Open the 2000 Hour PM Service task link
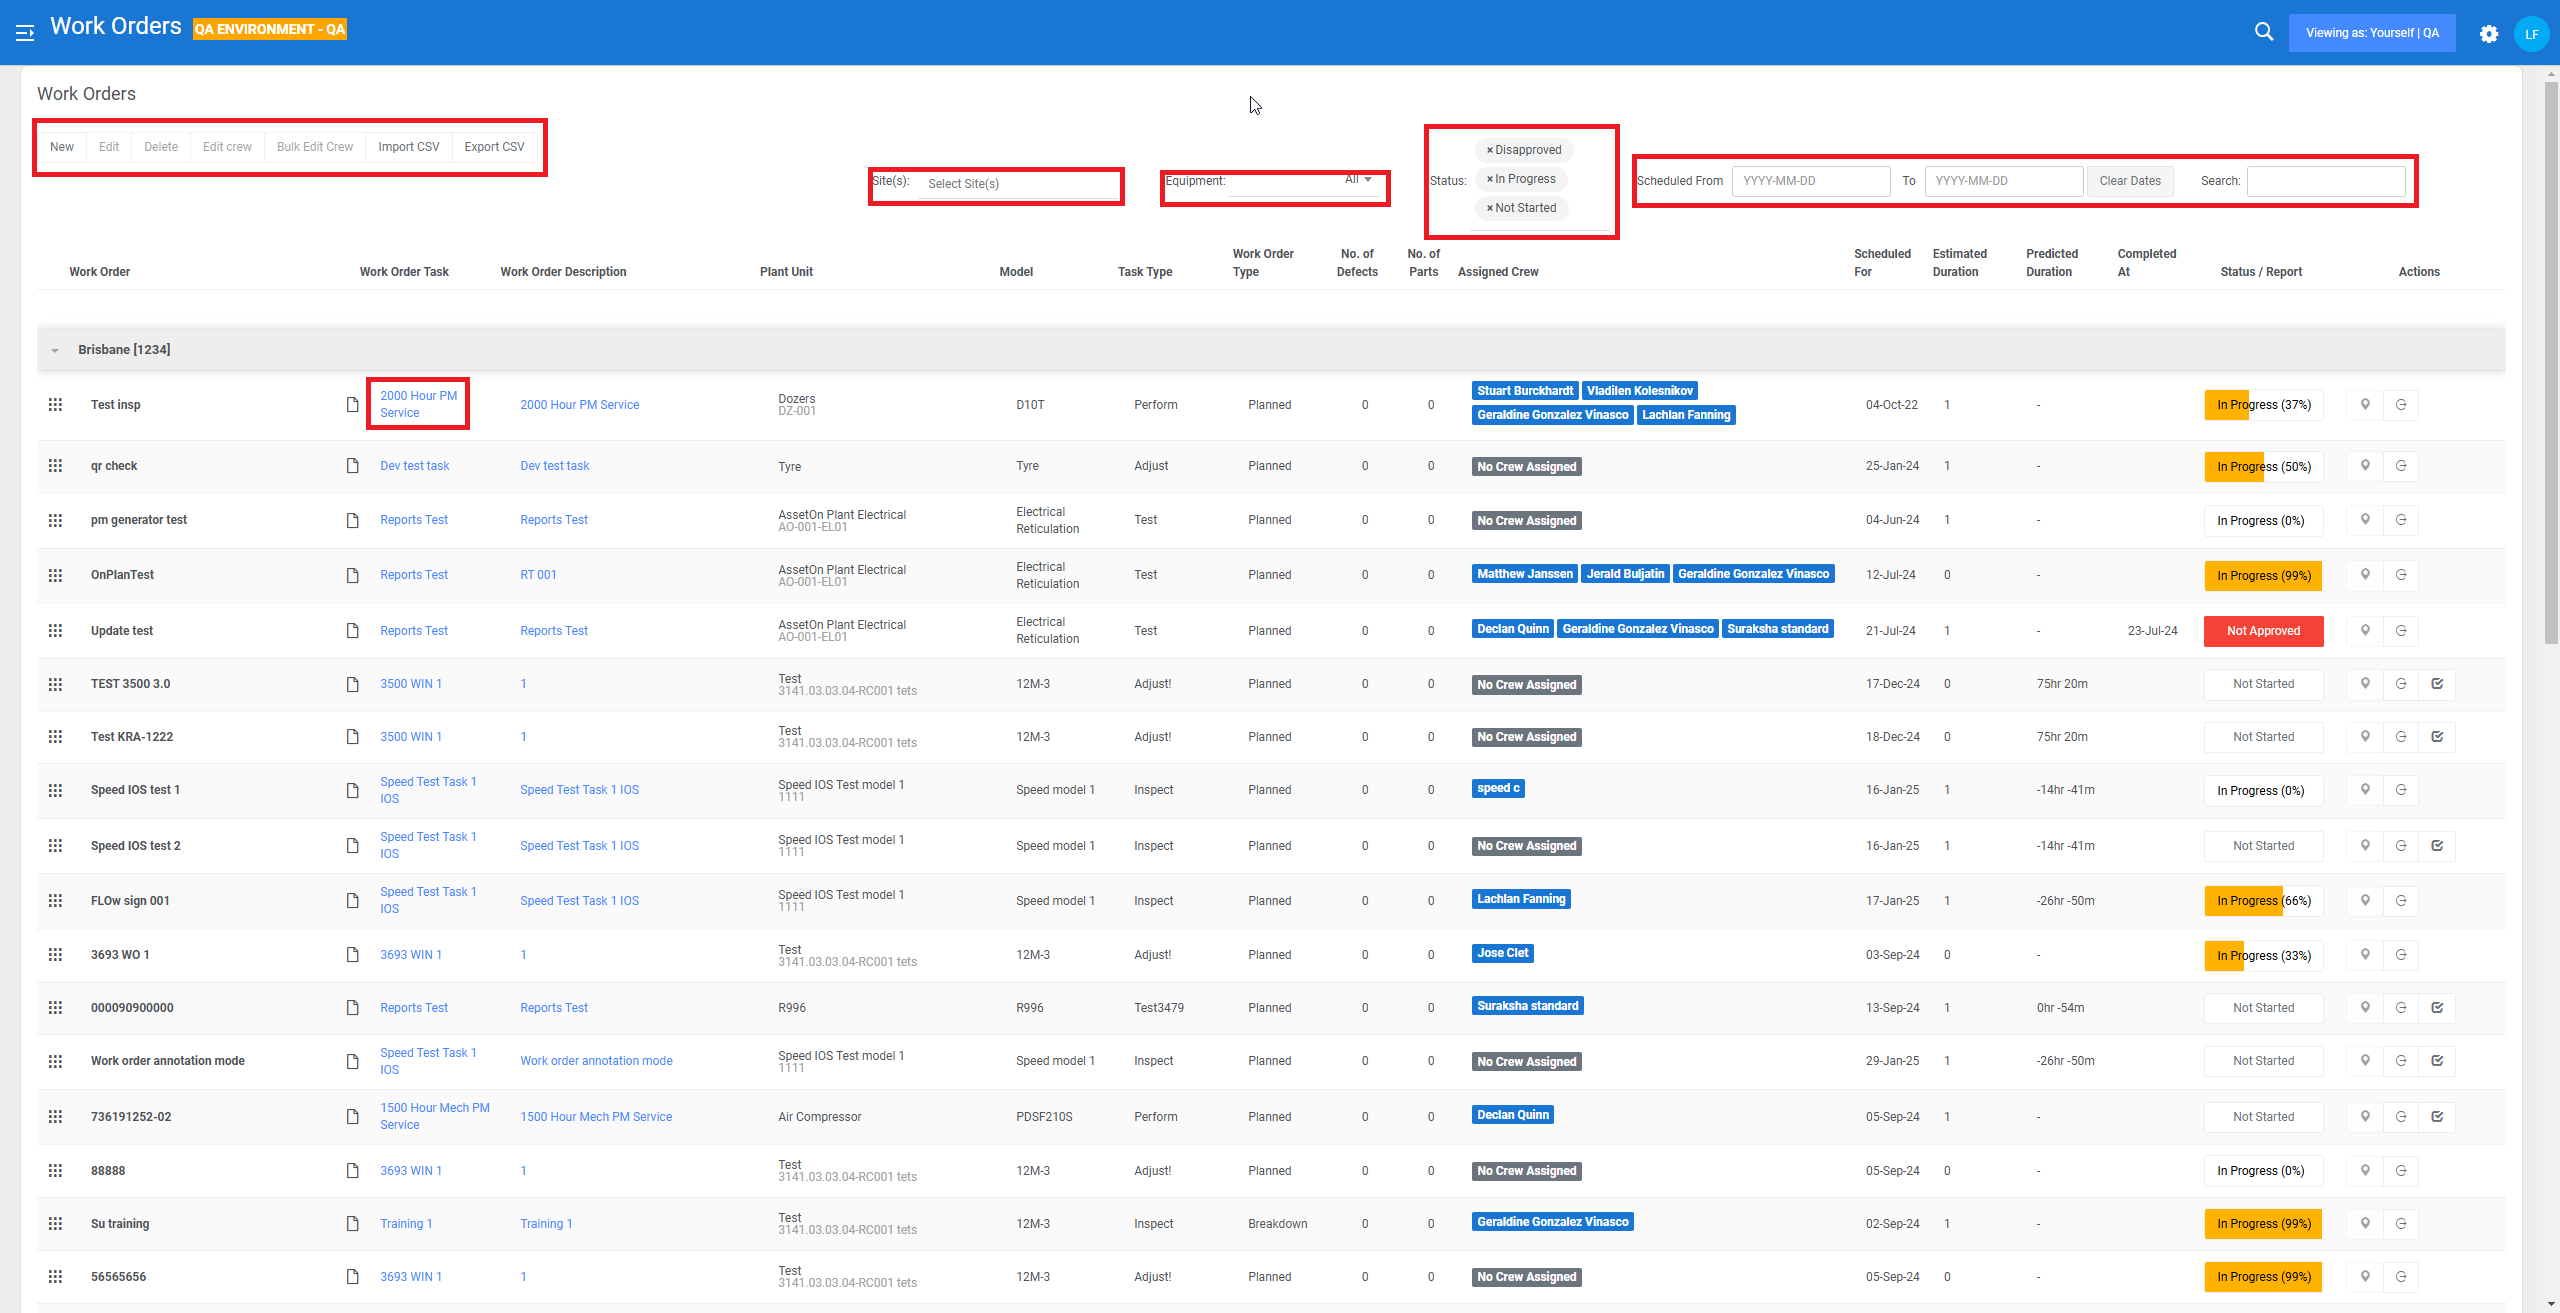The height and width of the screenshot is (1313, 2560). pos(417,404)
